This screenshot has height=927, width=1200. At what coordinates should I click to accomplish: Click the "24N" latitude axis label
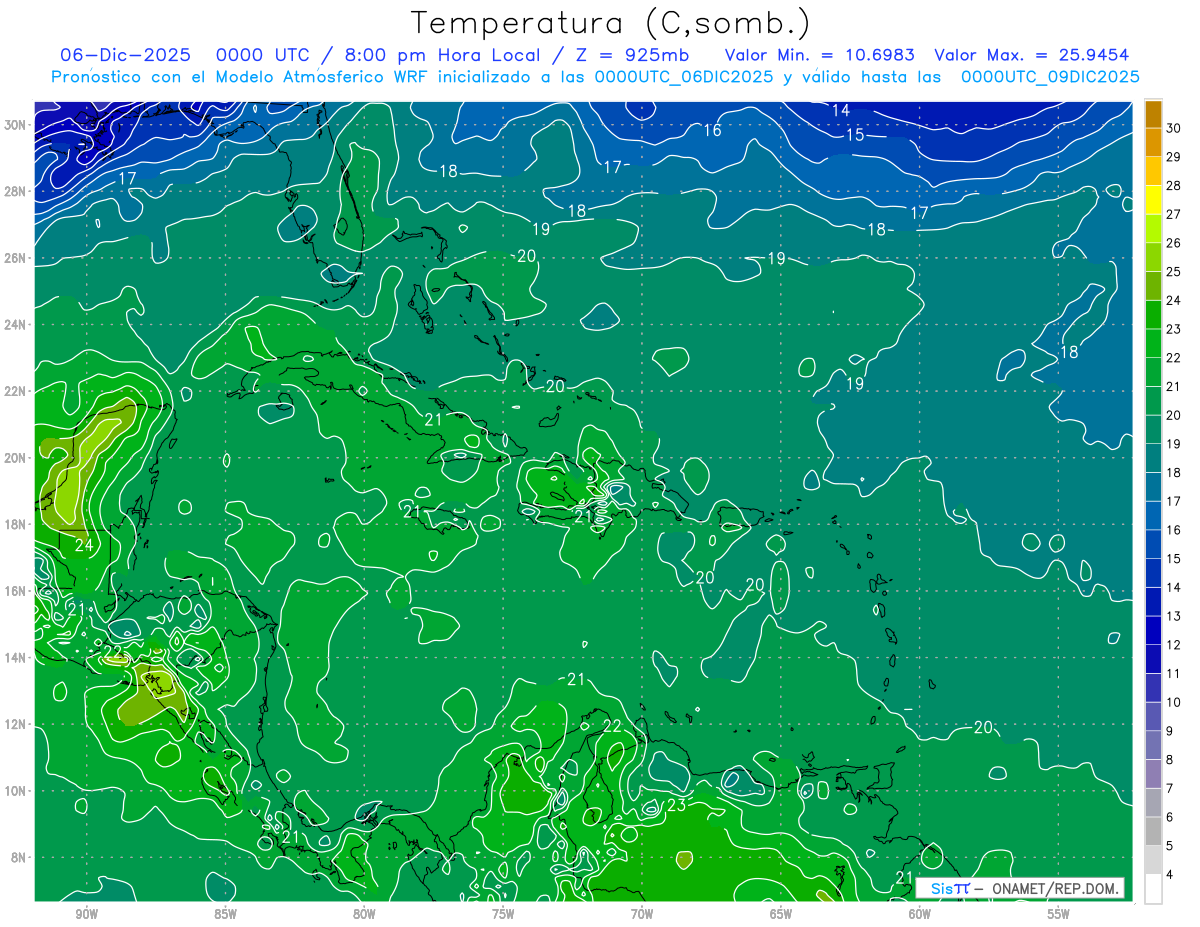tap(15, 325)
